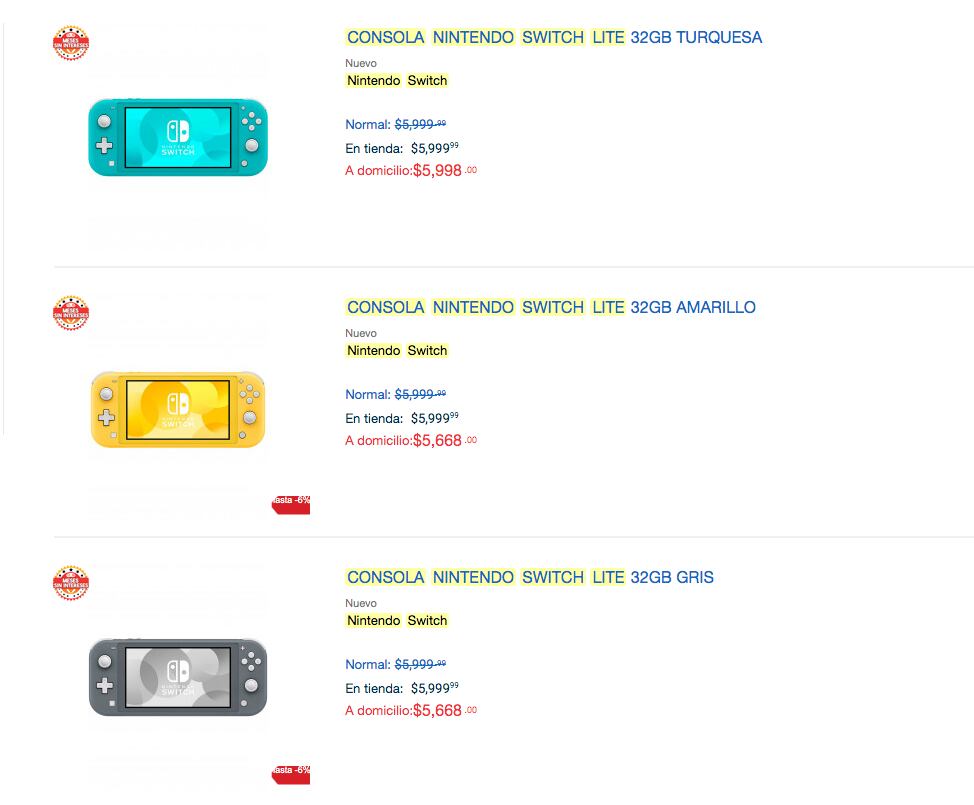Click the Meses Sin Intereses badge on the Gris listing
Screen dimensions: 974x805
70,583
